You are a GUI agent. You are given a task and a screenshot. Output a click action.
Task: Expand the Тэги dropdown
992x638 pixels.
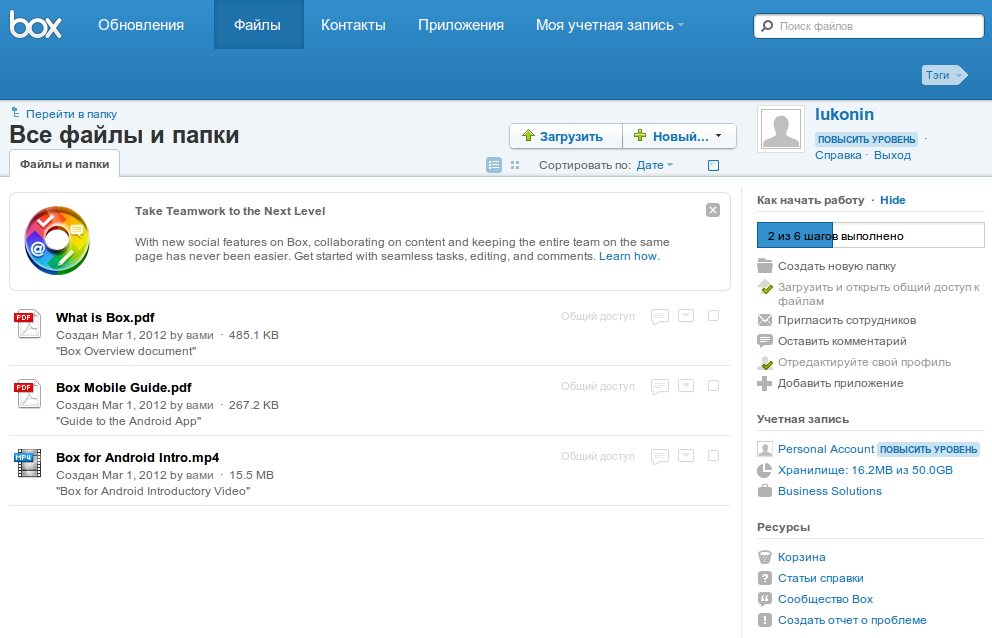[945, 75]
